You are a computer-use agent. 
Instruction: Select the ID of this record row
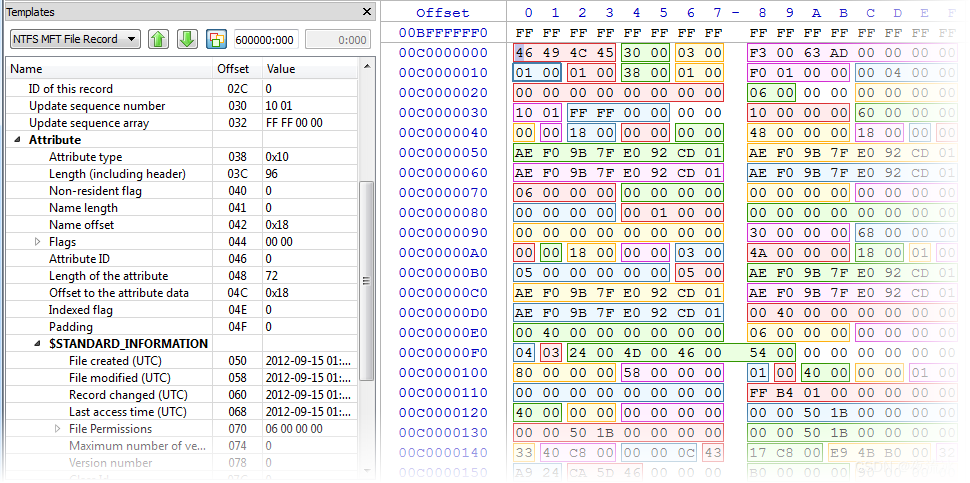182,88
